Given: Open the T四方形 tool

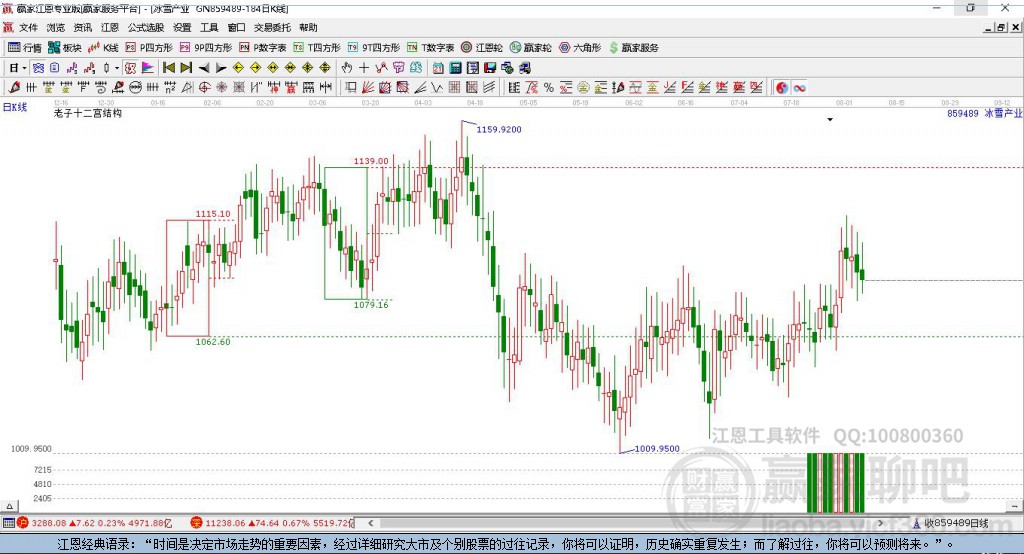Looking at the screenshot, I should (x=317, y=48).
